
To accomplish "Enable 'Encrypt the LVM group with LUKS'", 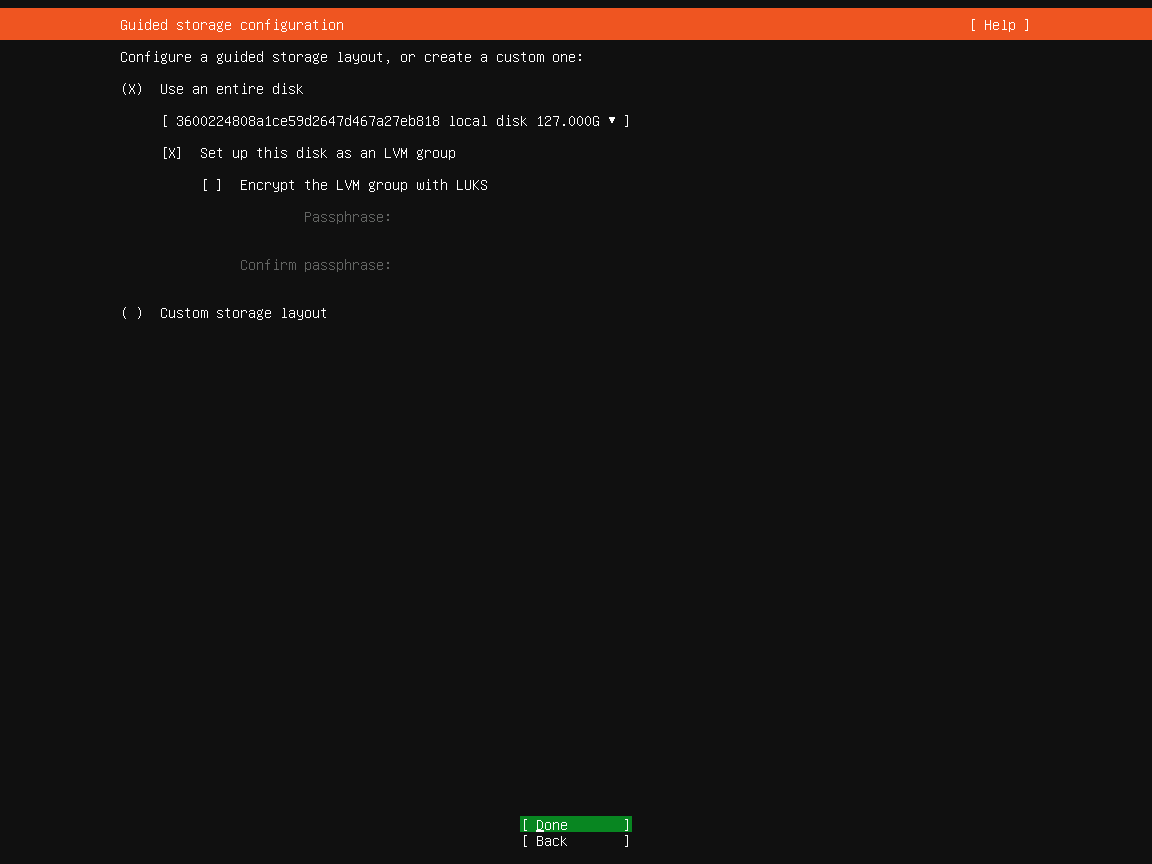I will pos(212,185).
